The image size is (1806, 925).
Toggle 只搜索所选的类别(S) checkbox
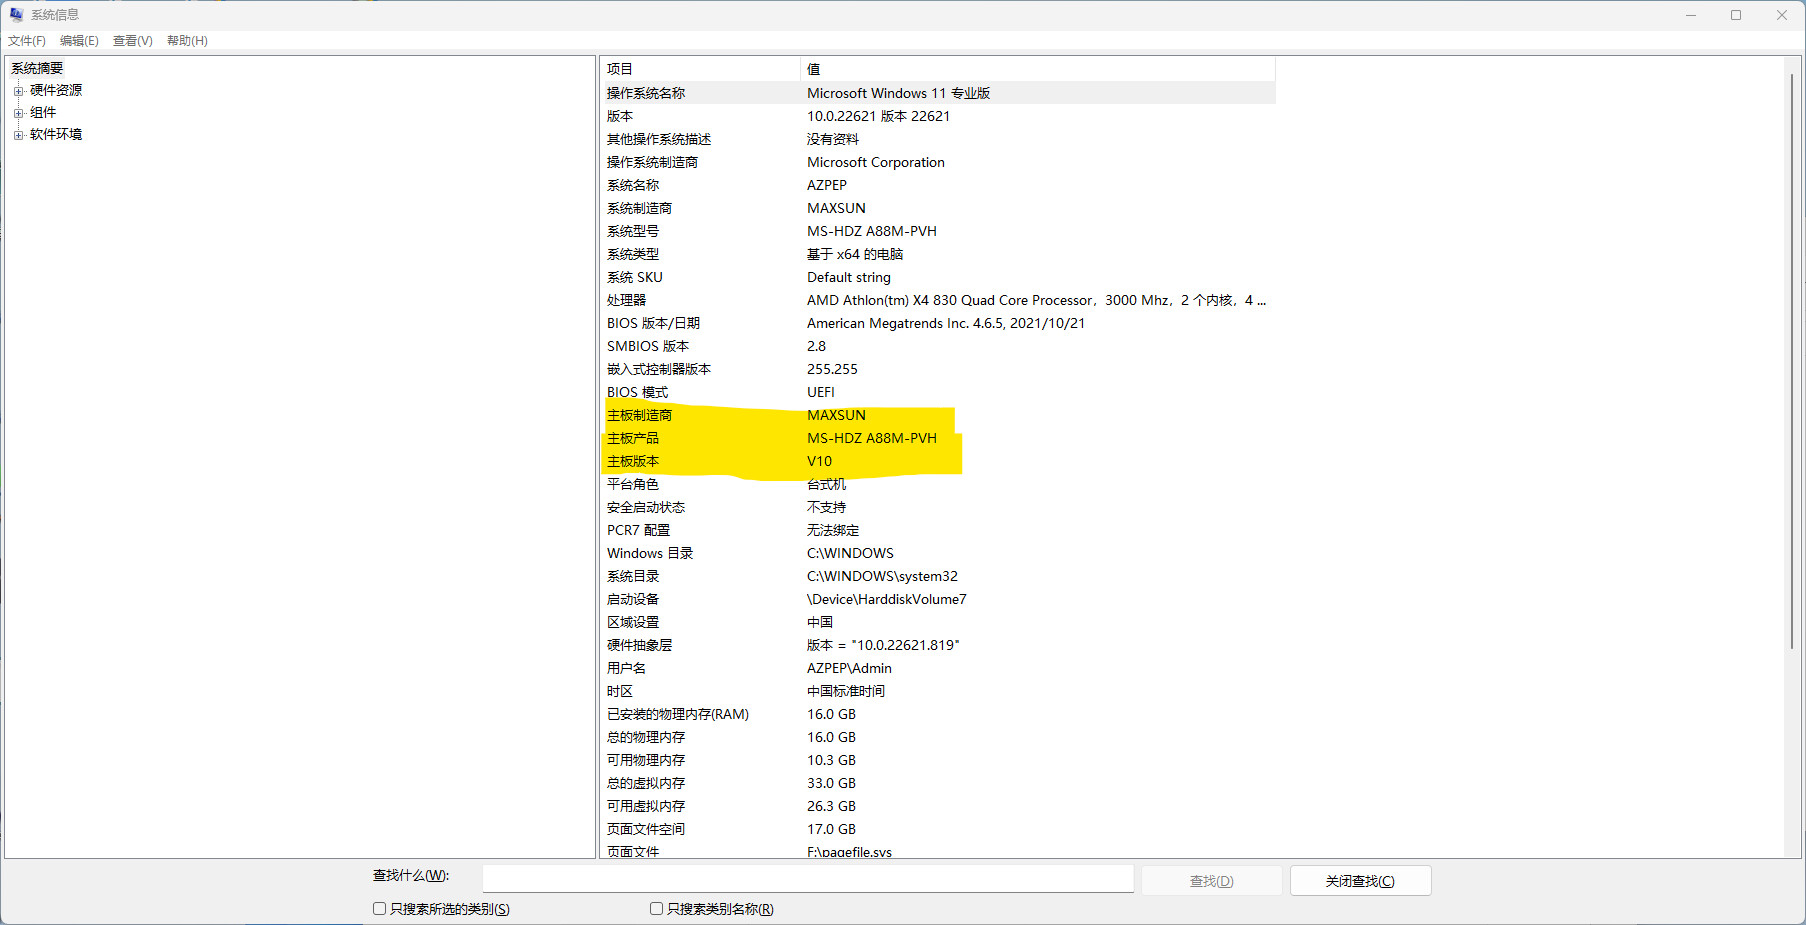(379, 909)
